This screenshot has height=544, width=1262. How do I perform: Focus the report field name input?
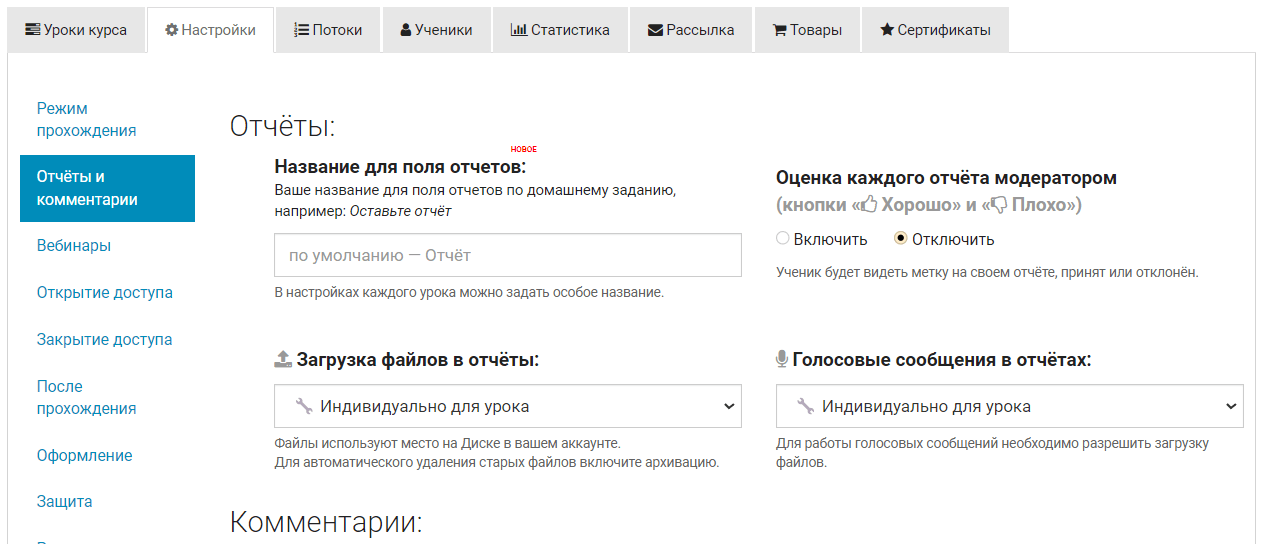click(508, 255)
